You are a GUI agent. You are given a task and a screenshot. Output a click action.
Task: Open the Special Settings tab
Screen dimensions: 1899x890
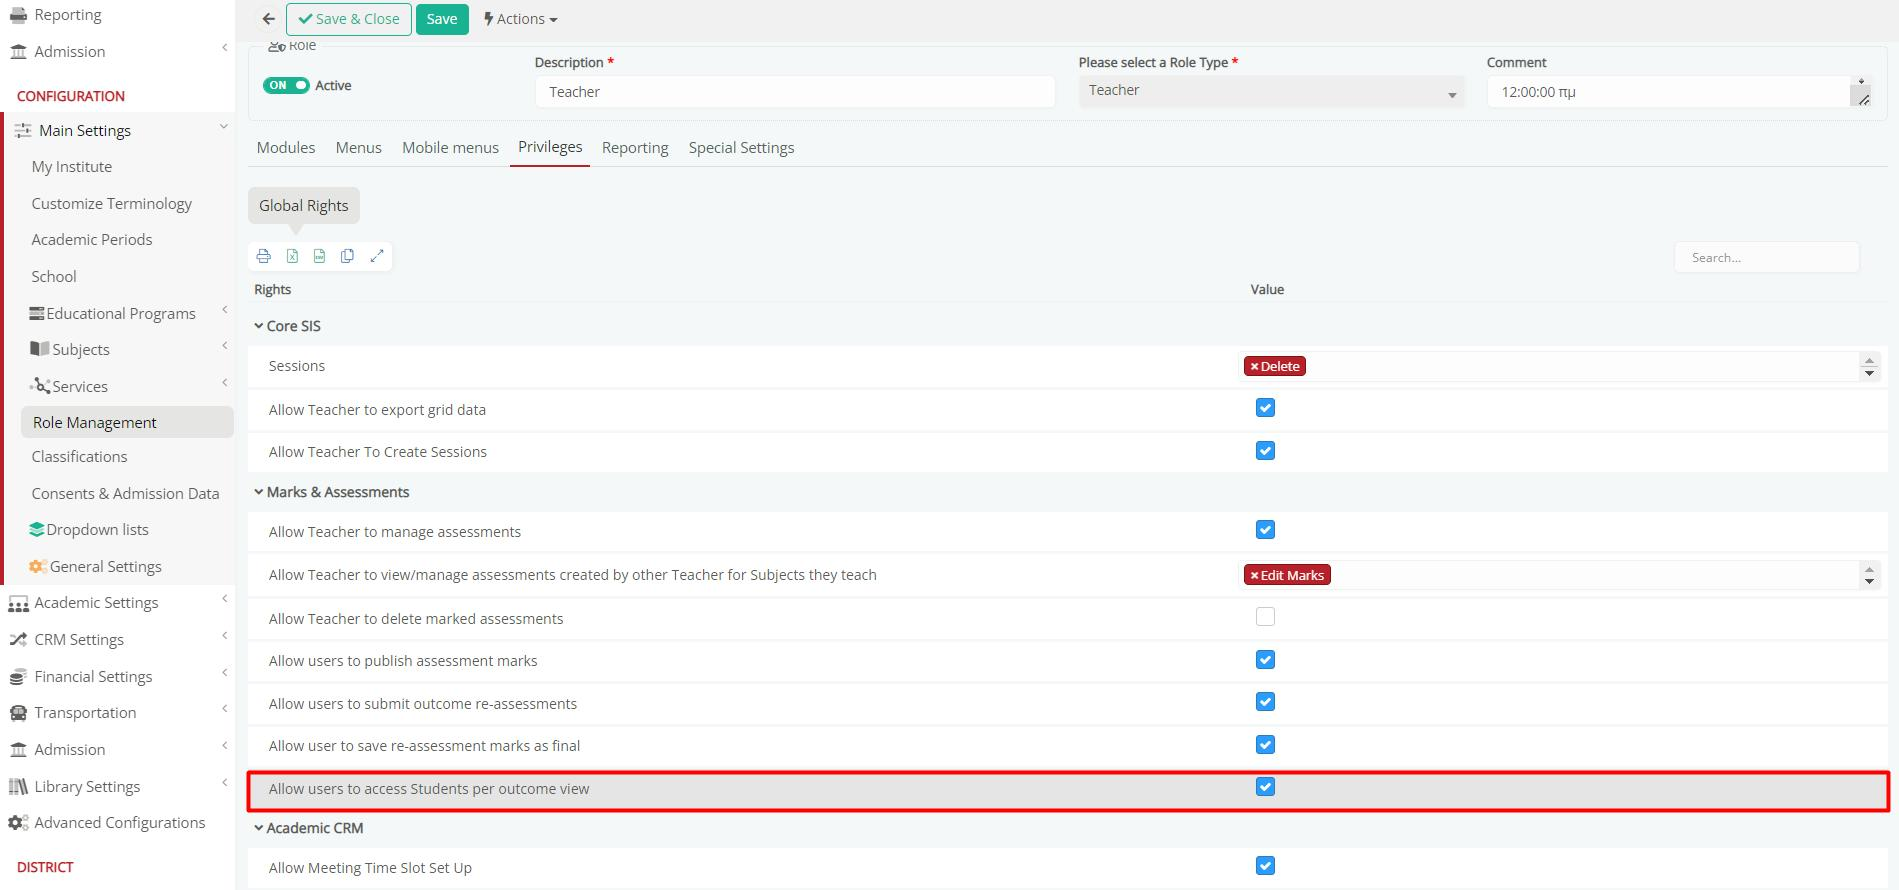pyautogui.click(x=741, y=148)
